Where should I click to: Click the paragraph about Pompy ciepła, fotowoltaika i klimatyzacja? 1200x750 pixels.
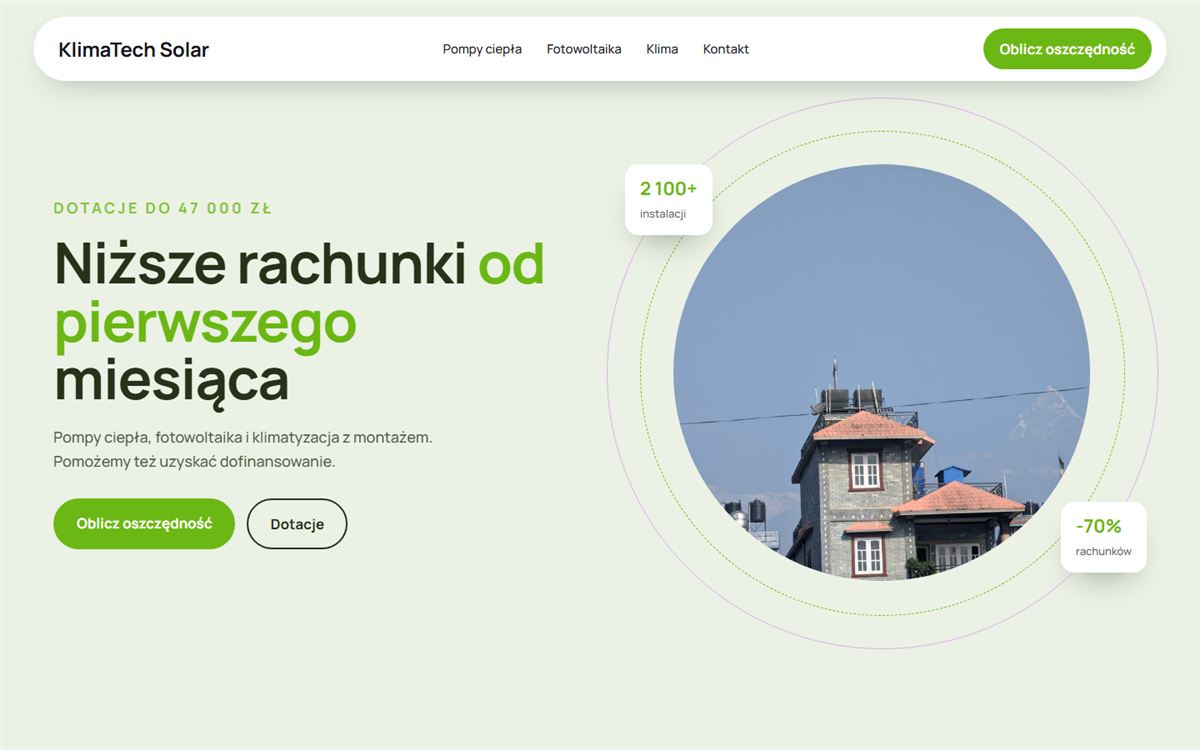click(243, 450)
